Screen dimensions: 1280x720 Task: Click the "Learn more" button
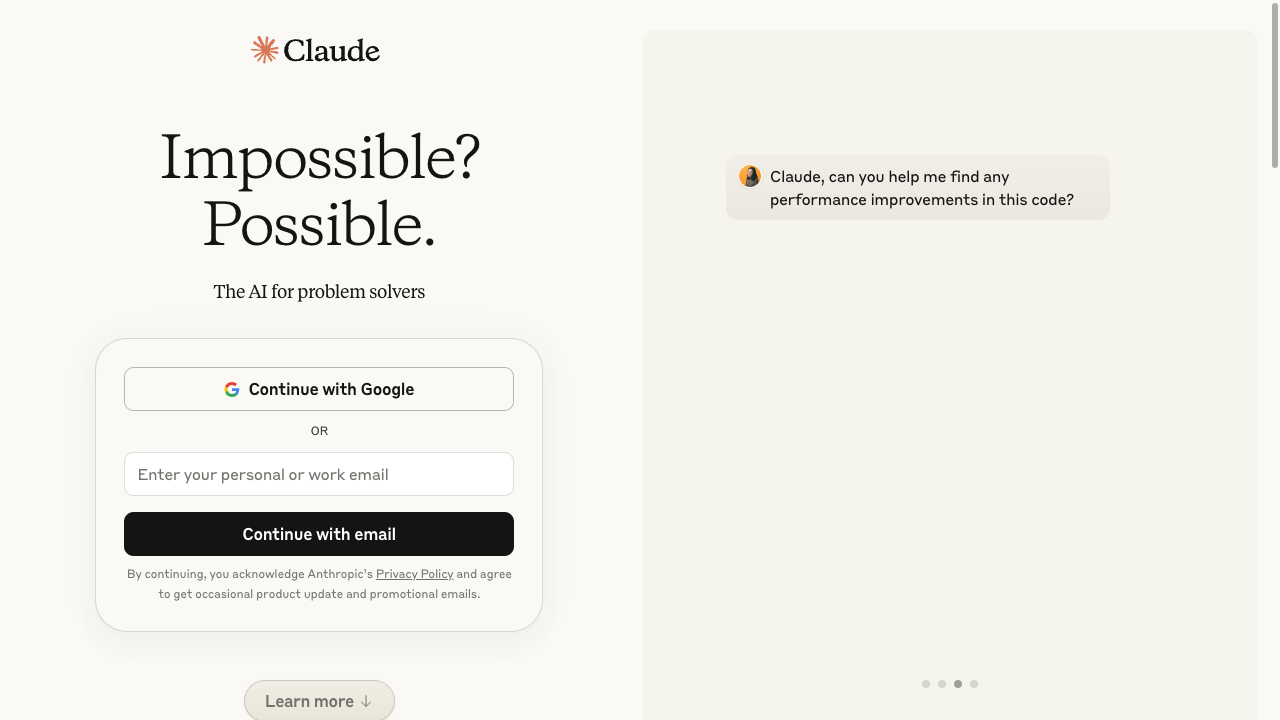[319, 700]
